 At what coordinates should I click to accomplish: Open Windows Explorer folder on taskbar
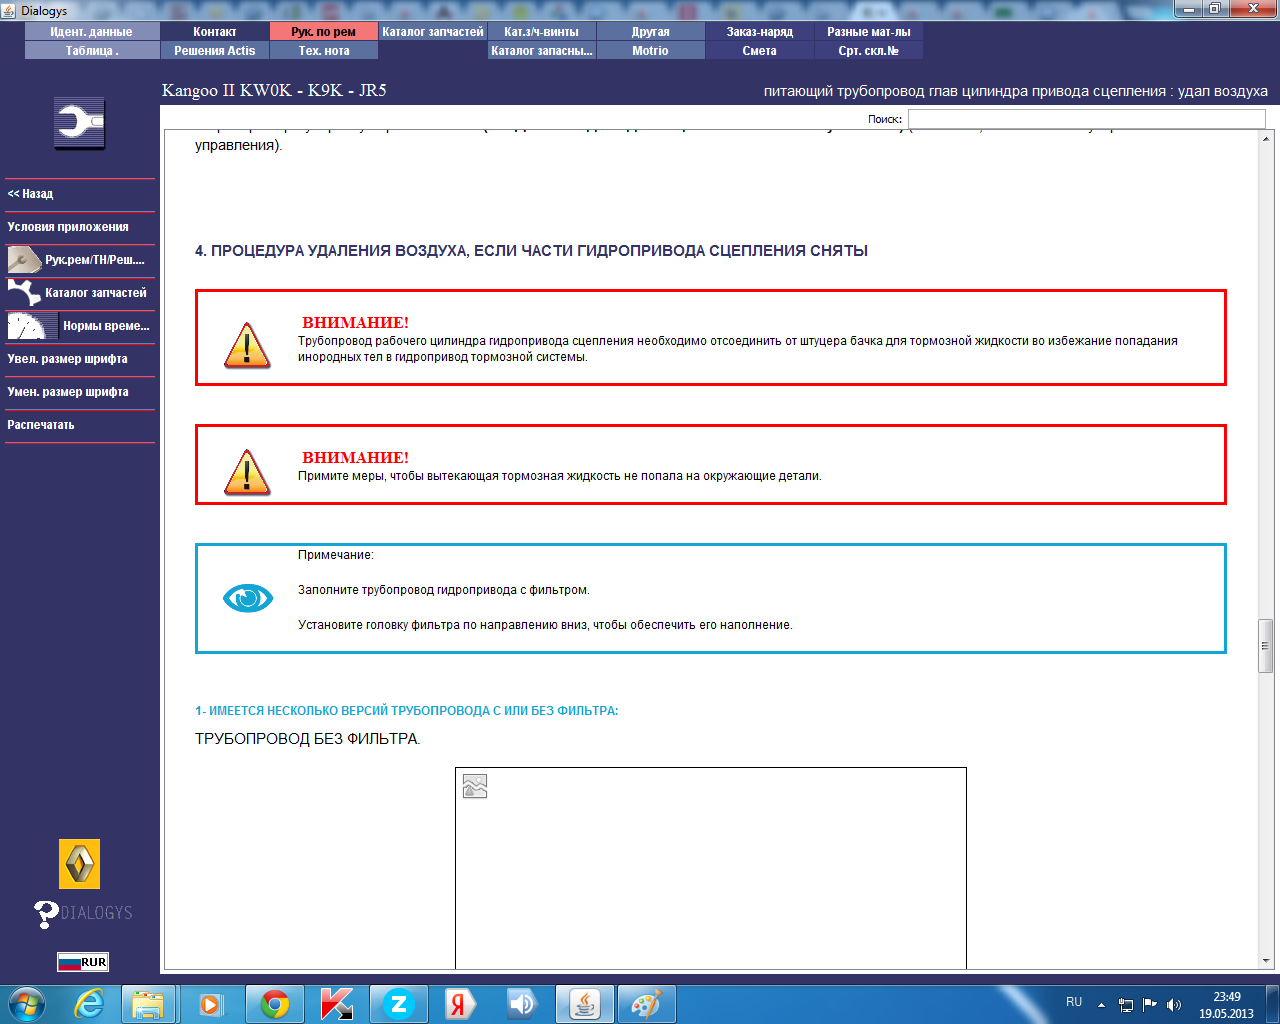(x=148, y=1004)
